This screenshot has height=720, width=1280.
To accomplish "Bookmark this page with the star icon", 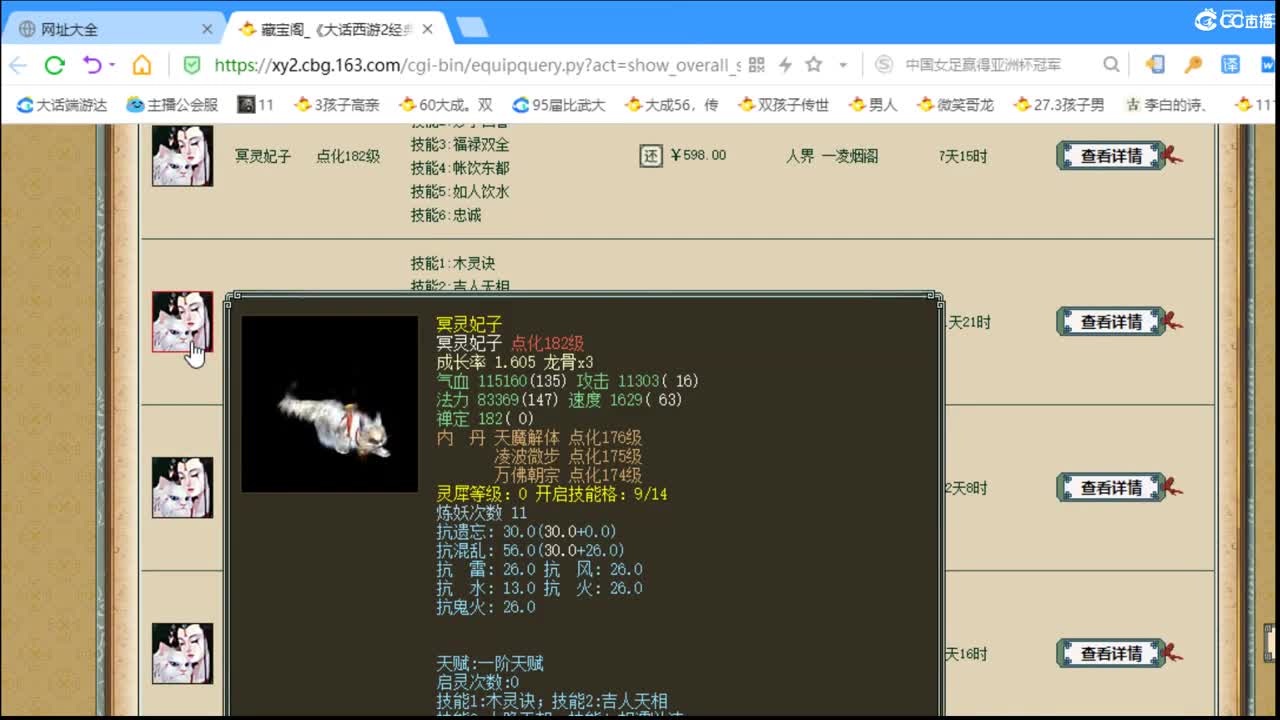I will point(814,65).
